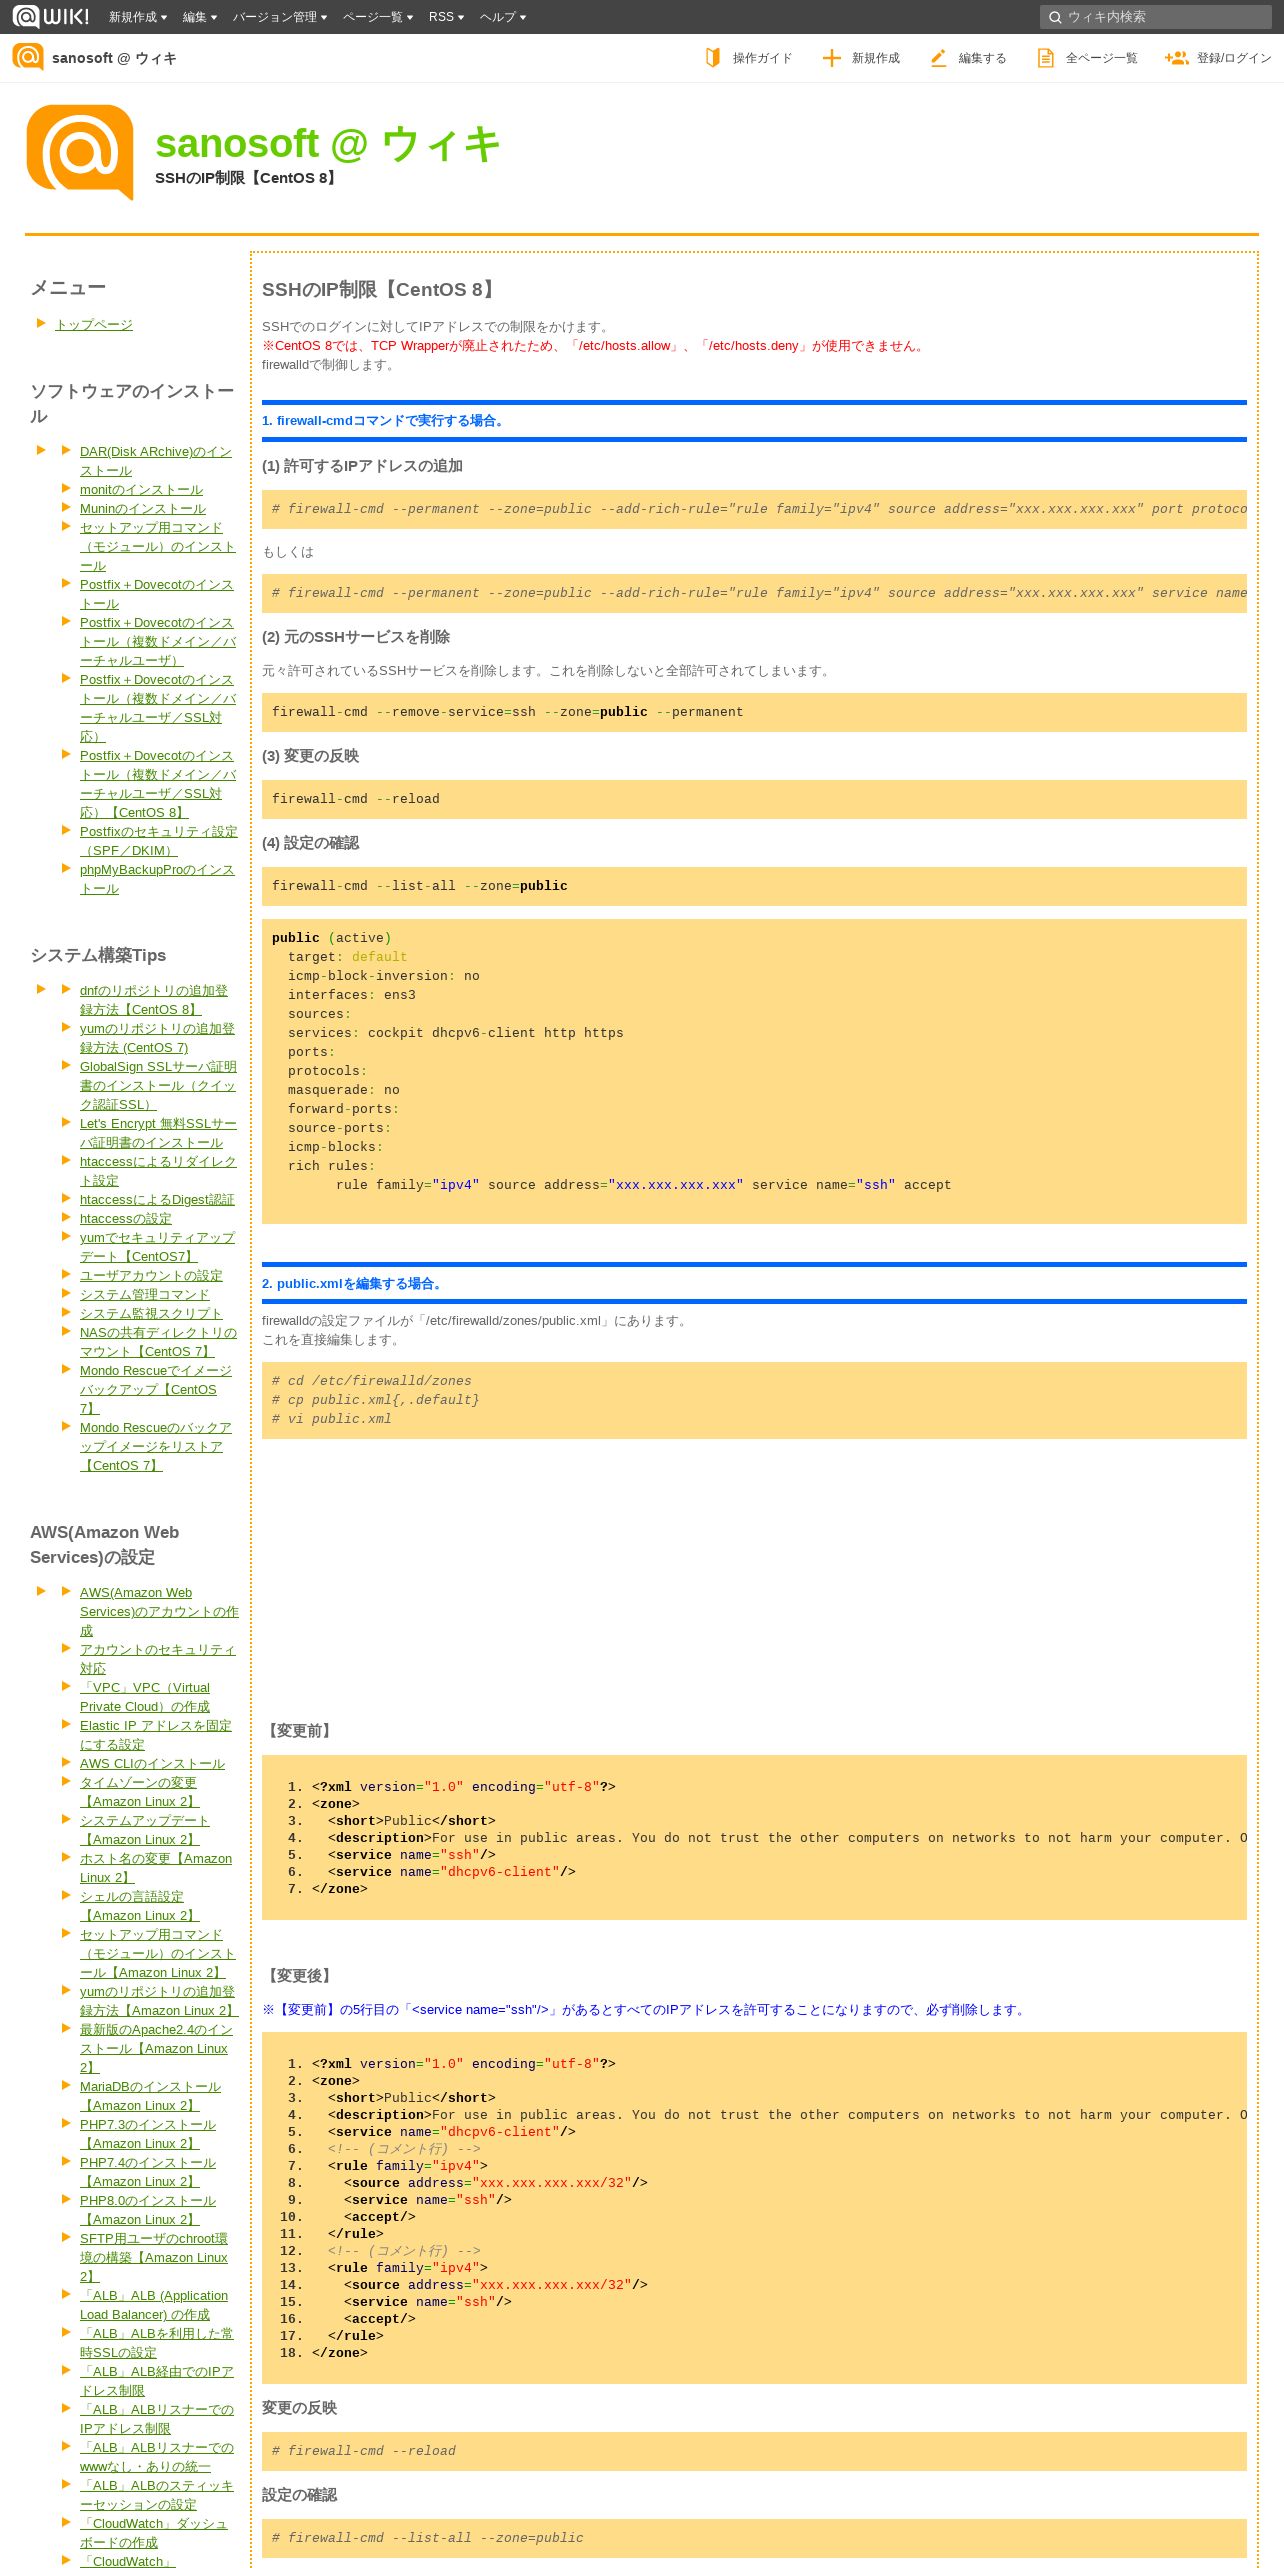Viewport: 1284px width, 2568px height.
Task: Click the plus icon for 新規作成
Action: click(831, 58)
